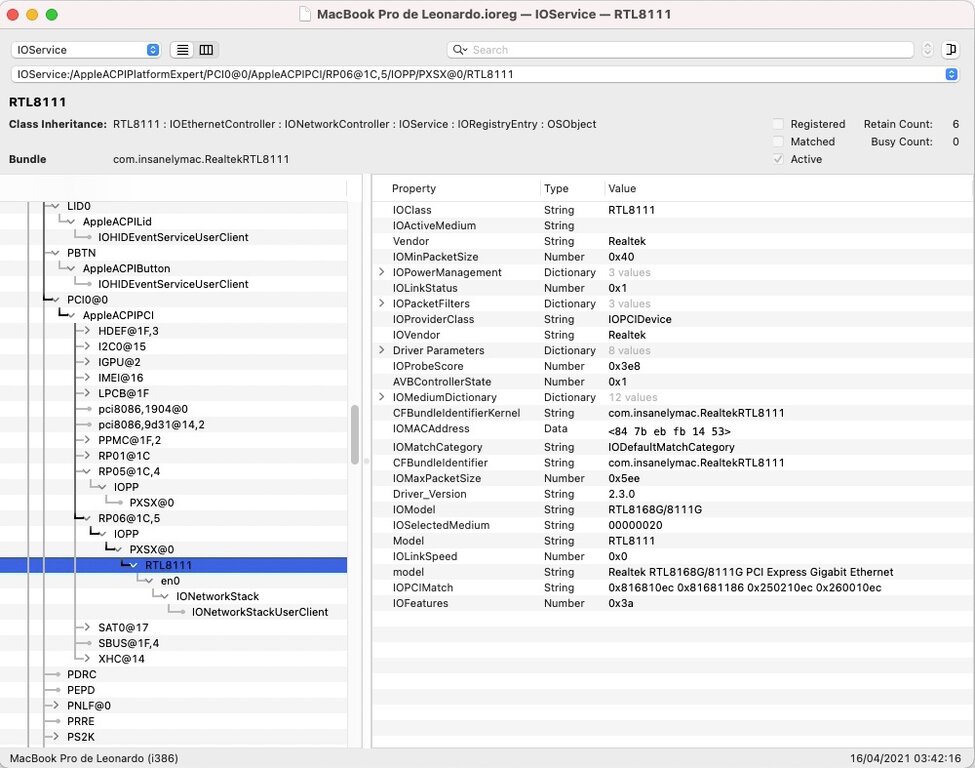The height and width of the screenshot is (768, 975).
Task: Click inside the Search field
Action: pos(680,50)
